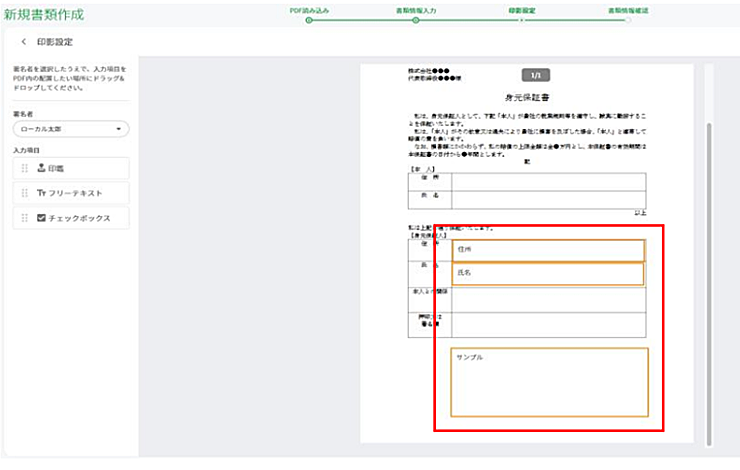Select the 印鑑 stamp input item
The height and width of the screenshot is (470, 740).
coord(71,168)
